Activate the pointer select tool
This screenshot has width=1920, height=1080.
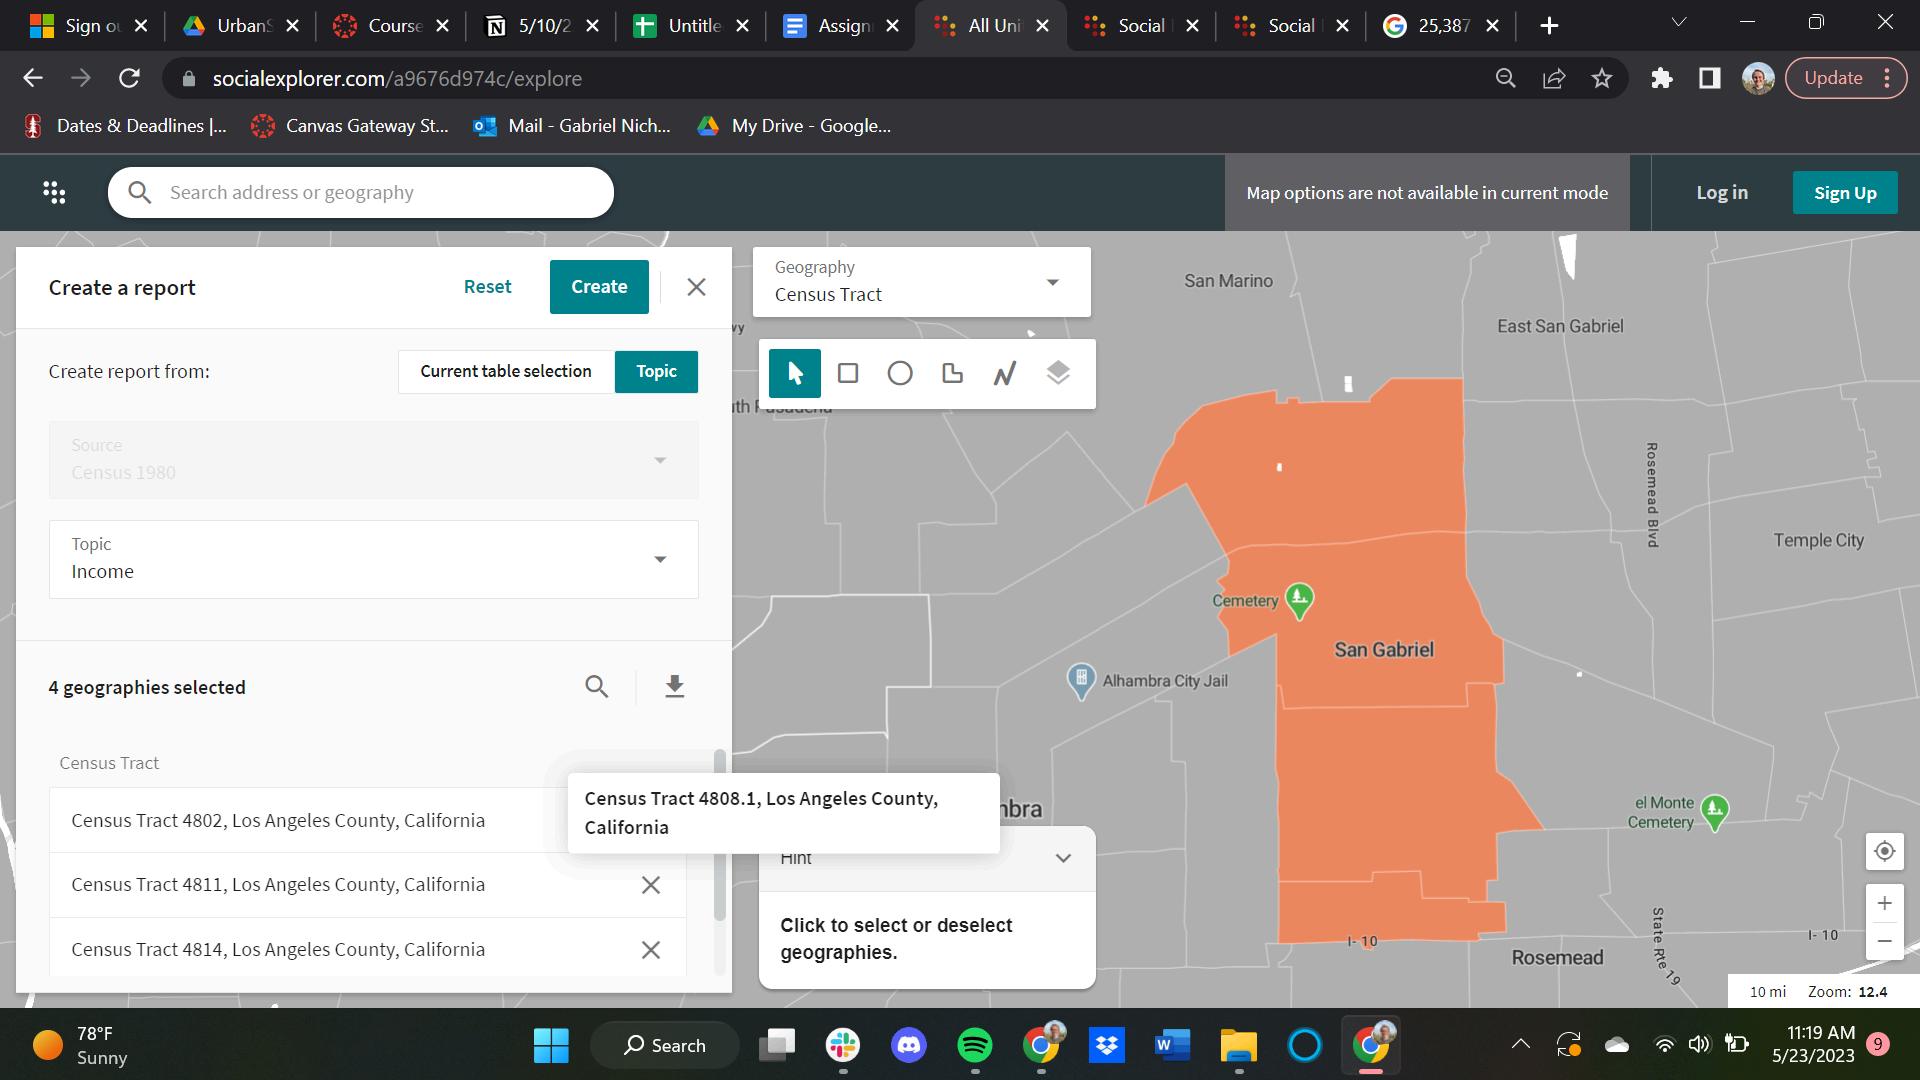pos(795,374)
